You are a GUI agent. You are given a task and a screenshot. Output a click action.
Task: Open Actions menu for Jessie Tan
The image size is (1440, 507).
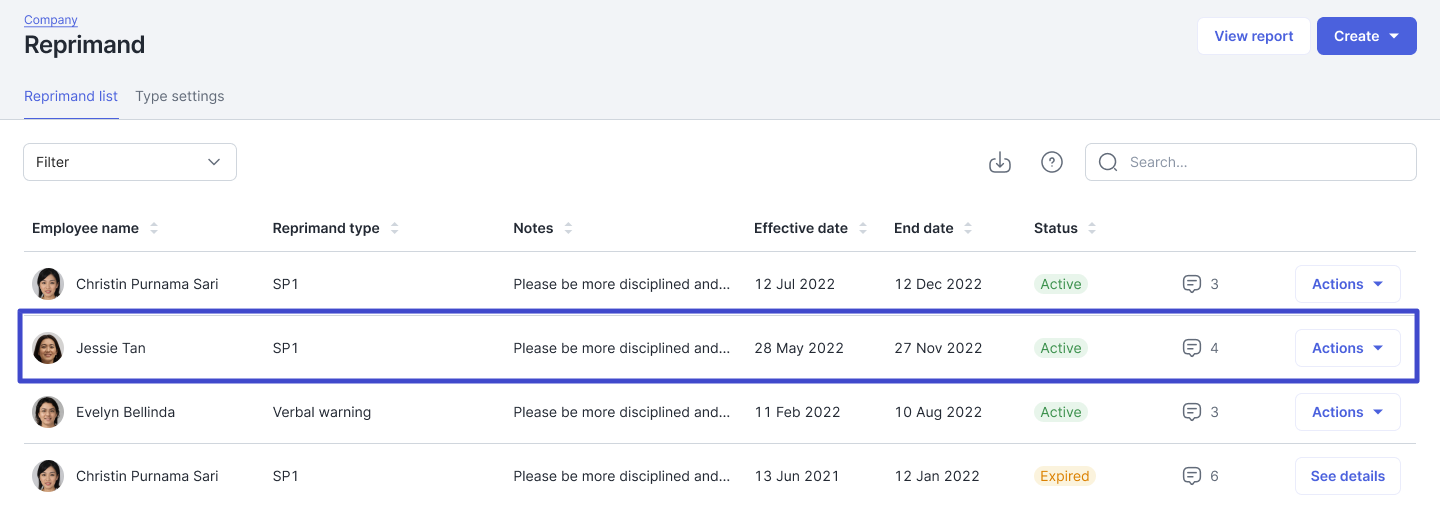[x=1347, y=348]
